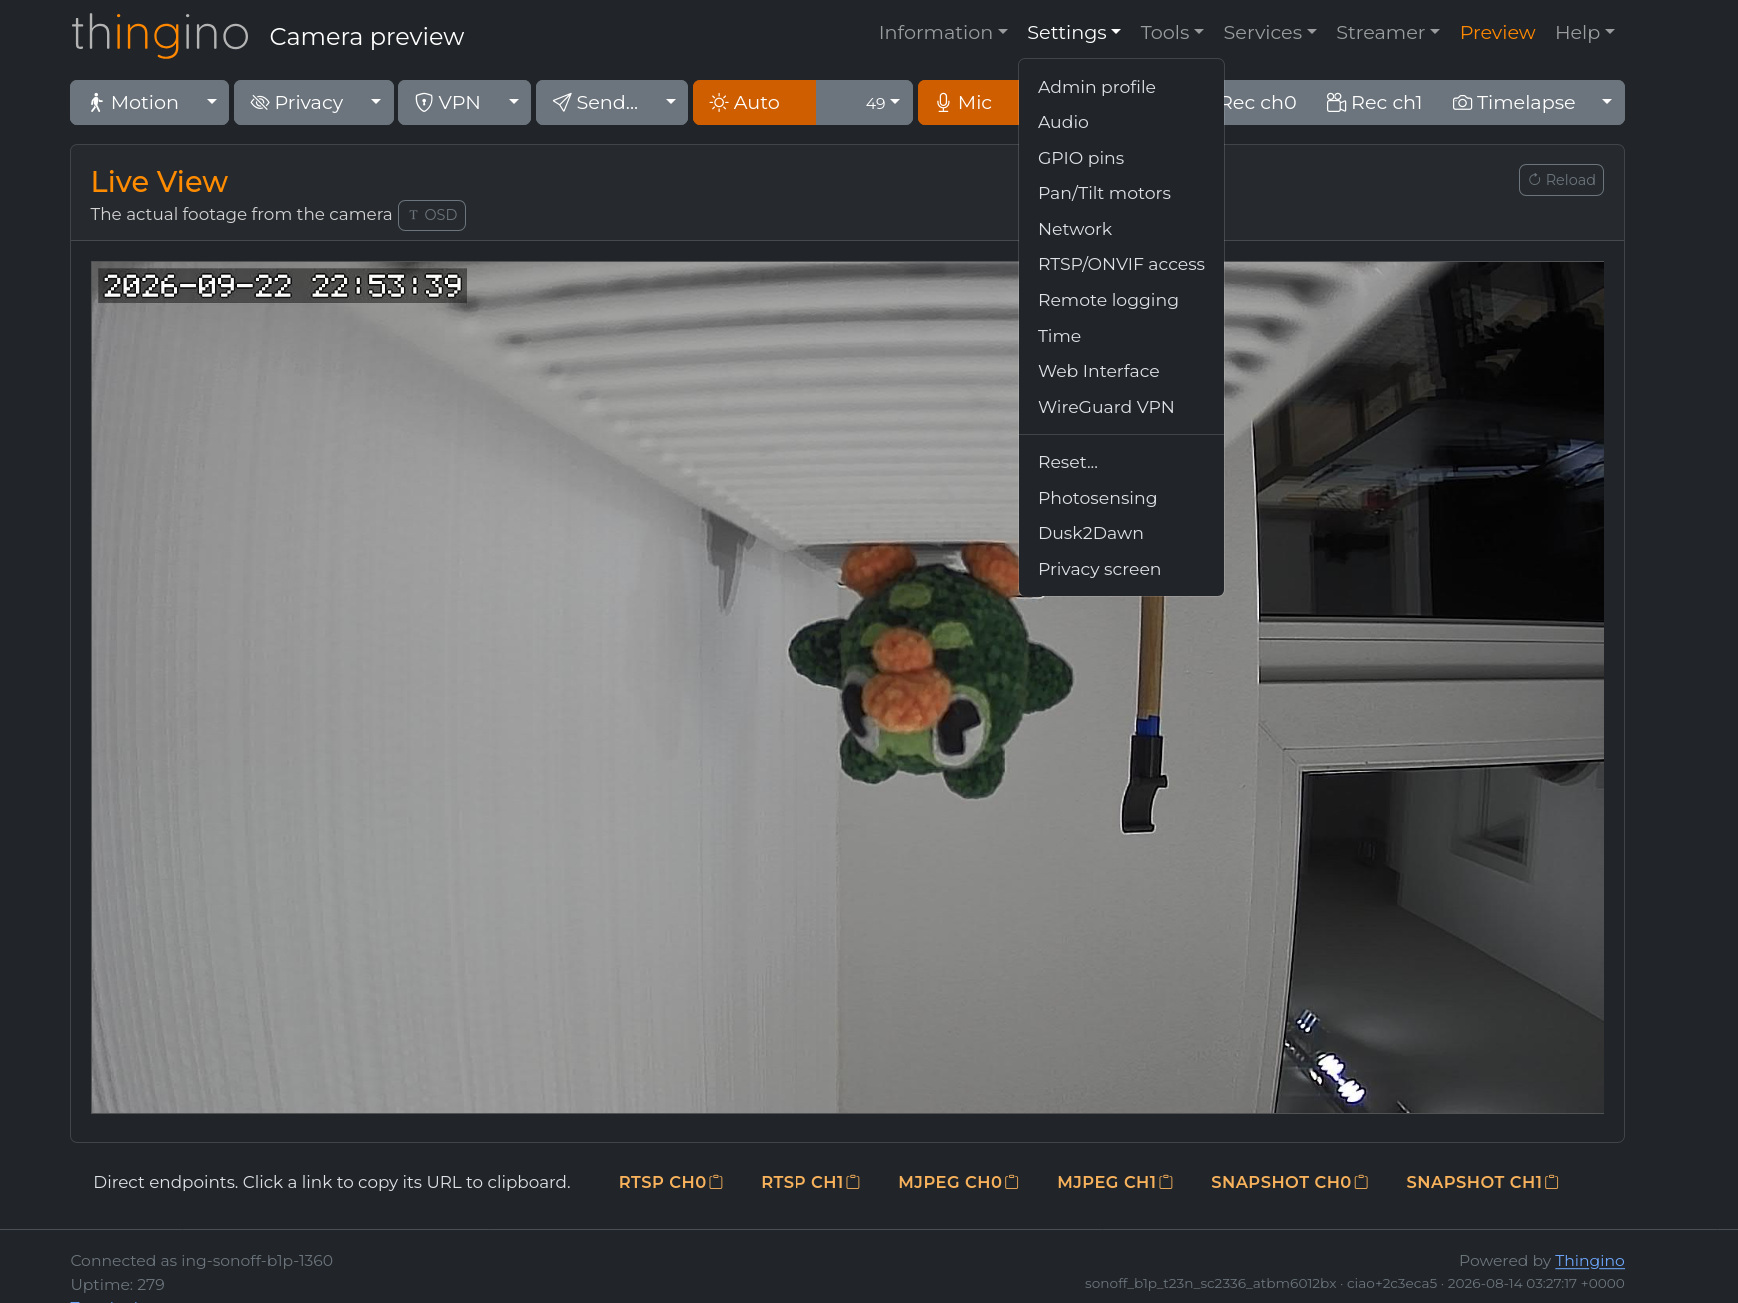Click the 'Camera preview' page title
This screenshot has height=1303, width=1738.
click(x=367, y=37)
